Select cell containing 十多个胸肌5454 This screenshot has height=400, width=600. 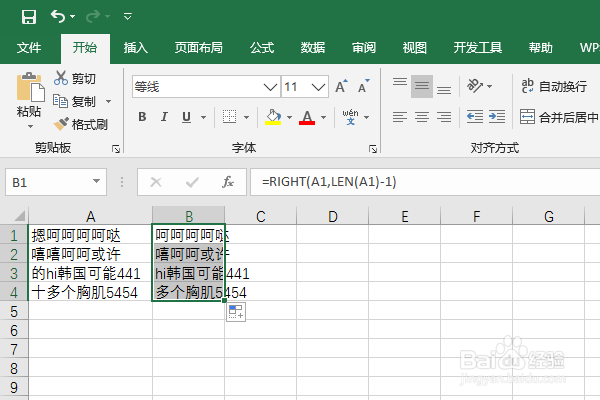(90, 292)
